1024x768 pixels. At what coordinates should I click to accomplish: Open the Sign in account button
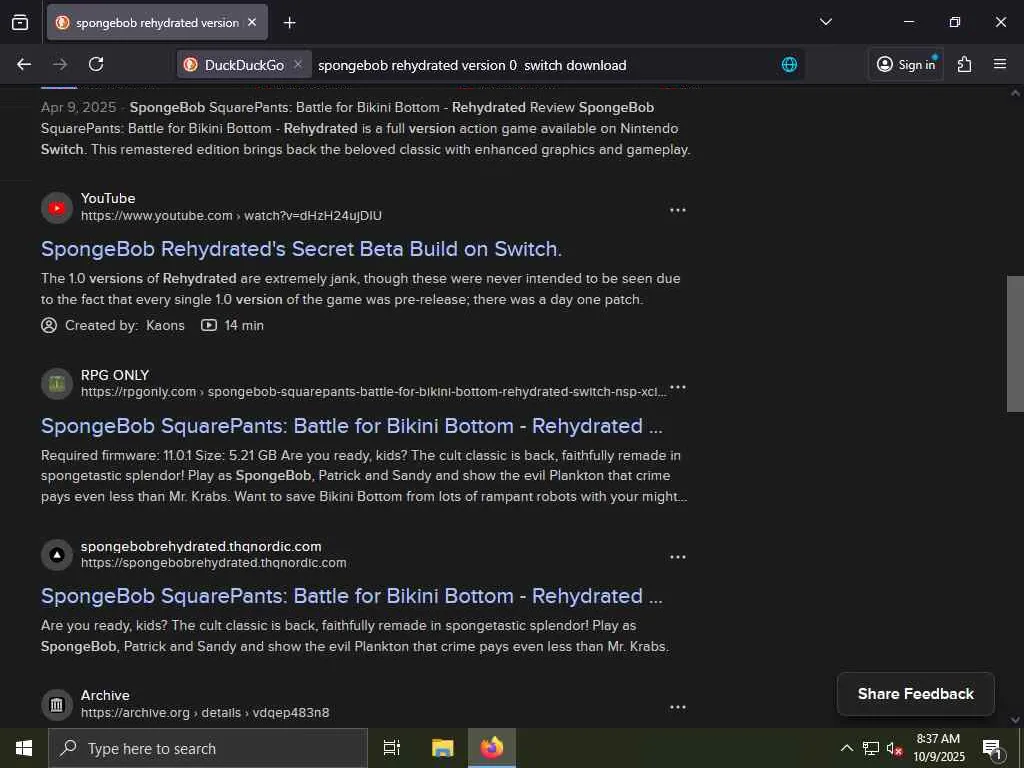click(906, 64)
